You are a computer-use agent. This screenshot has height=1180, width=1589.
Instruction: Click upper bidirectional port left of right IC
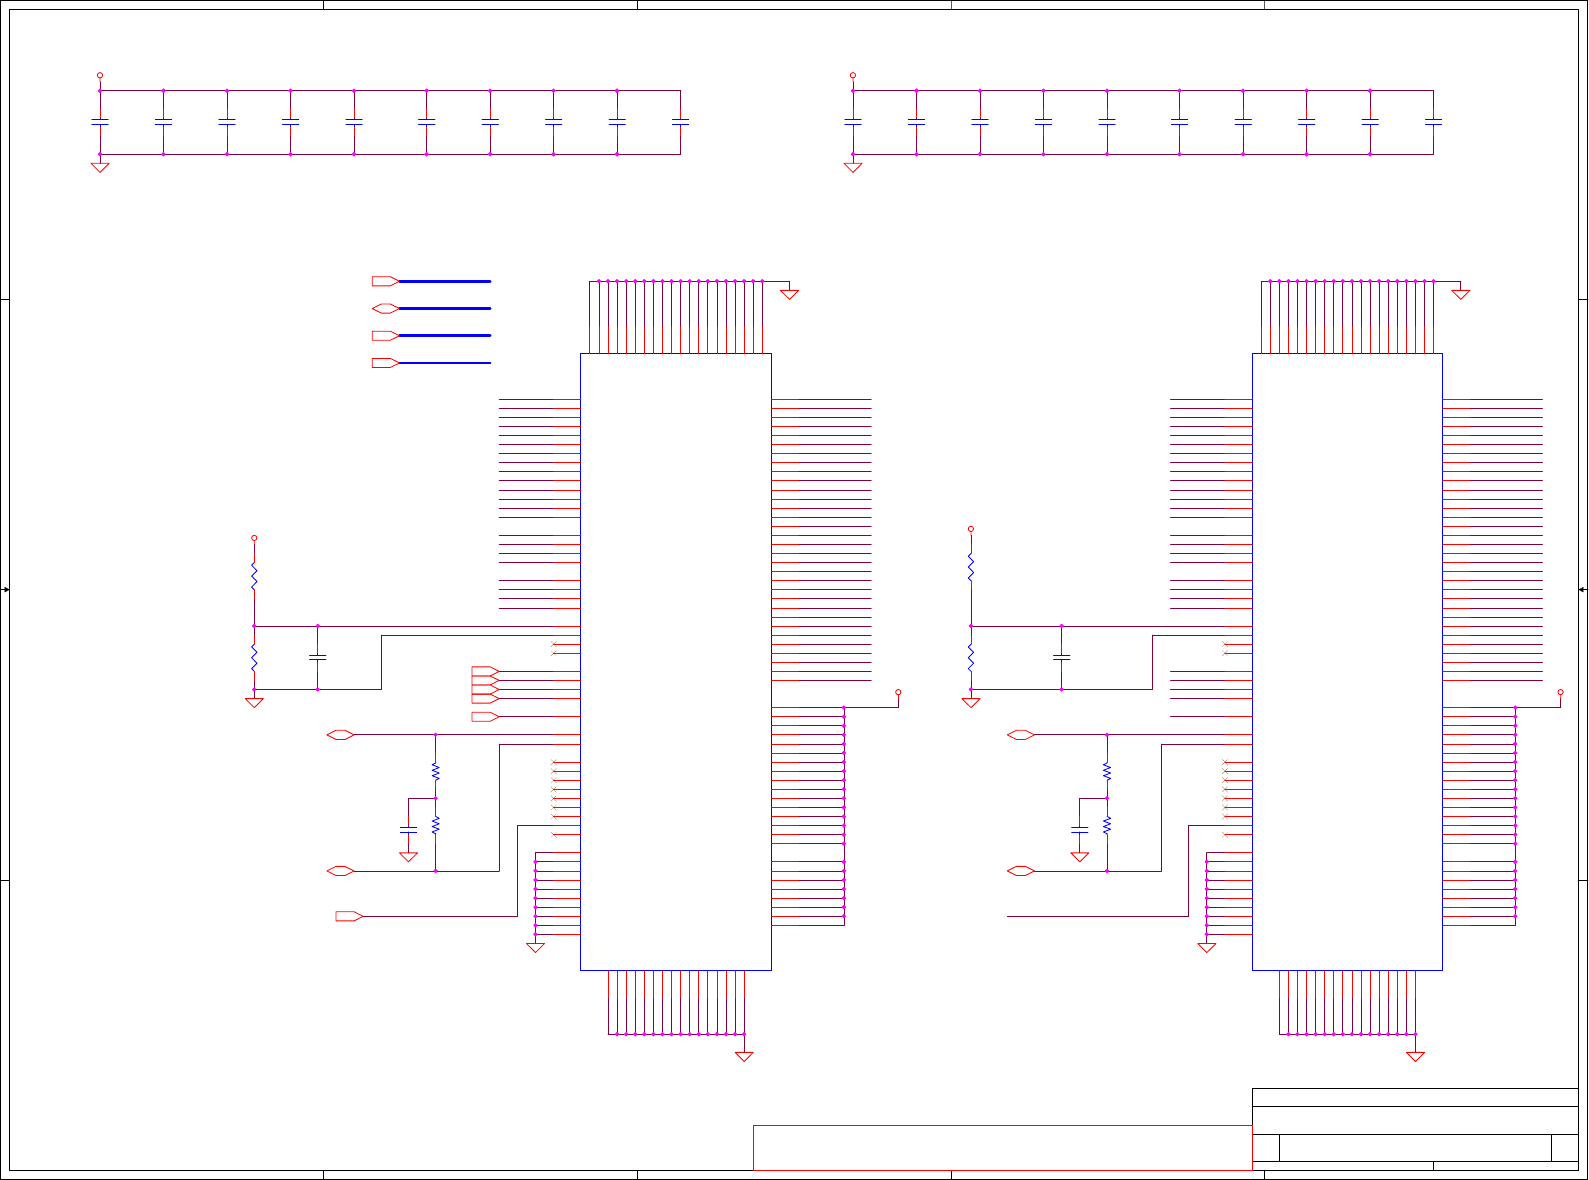[x=1021, y=735]
